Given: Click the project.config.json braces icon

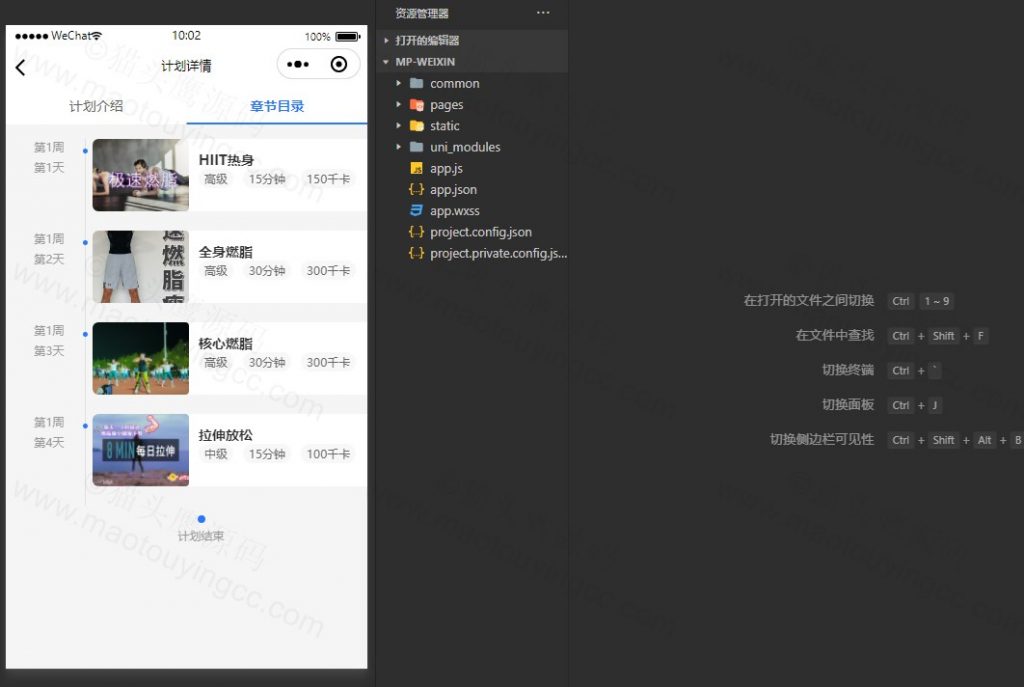Looking at the screenshot, I should pos(416,232).
